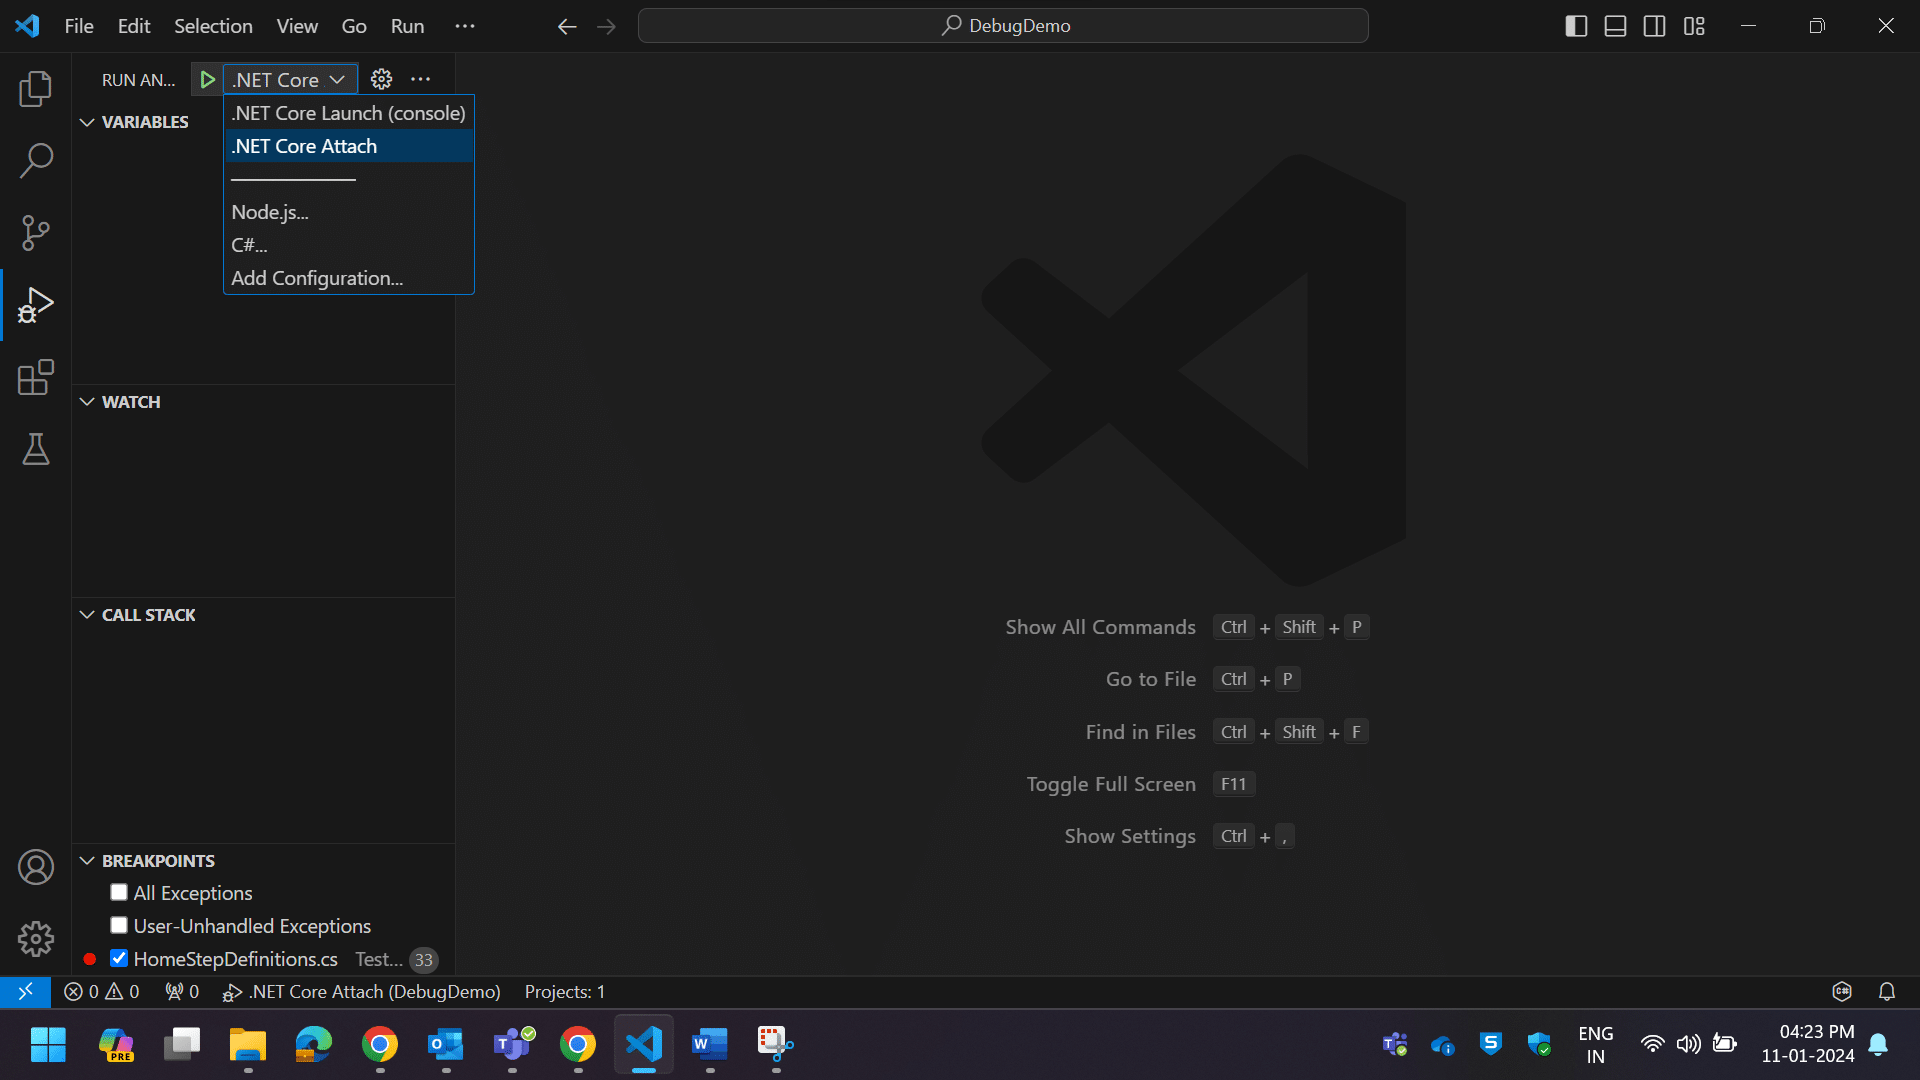Open the View menu
1920x1080 pixels.
[x=297, y=26]
